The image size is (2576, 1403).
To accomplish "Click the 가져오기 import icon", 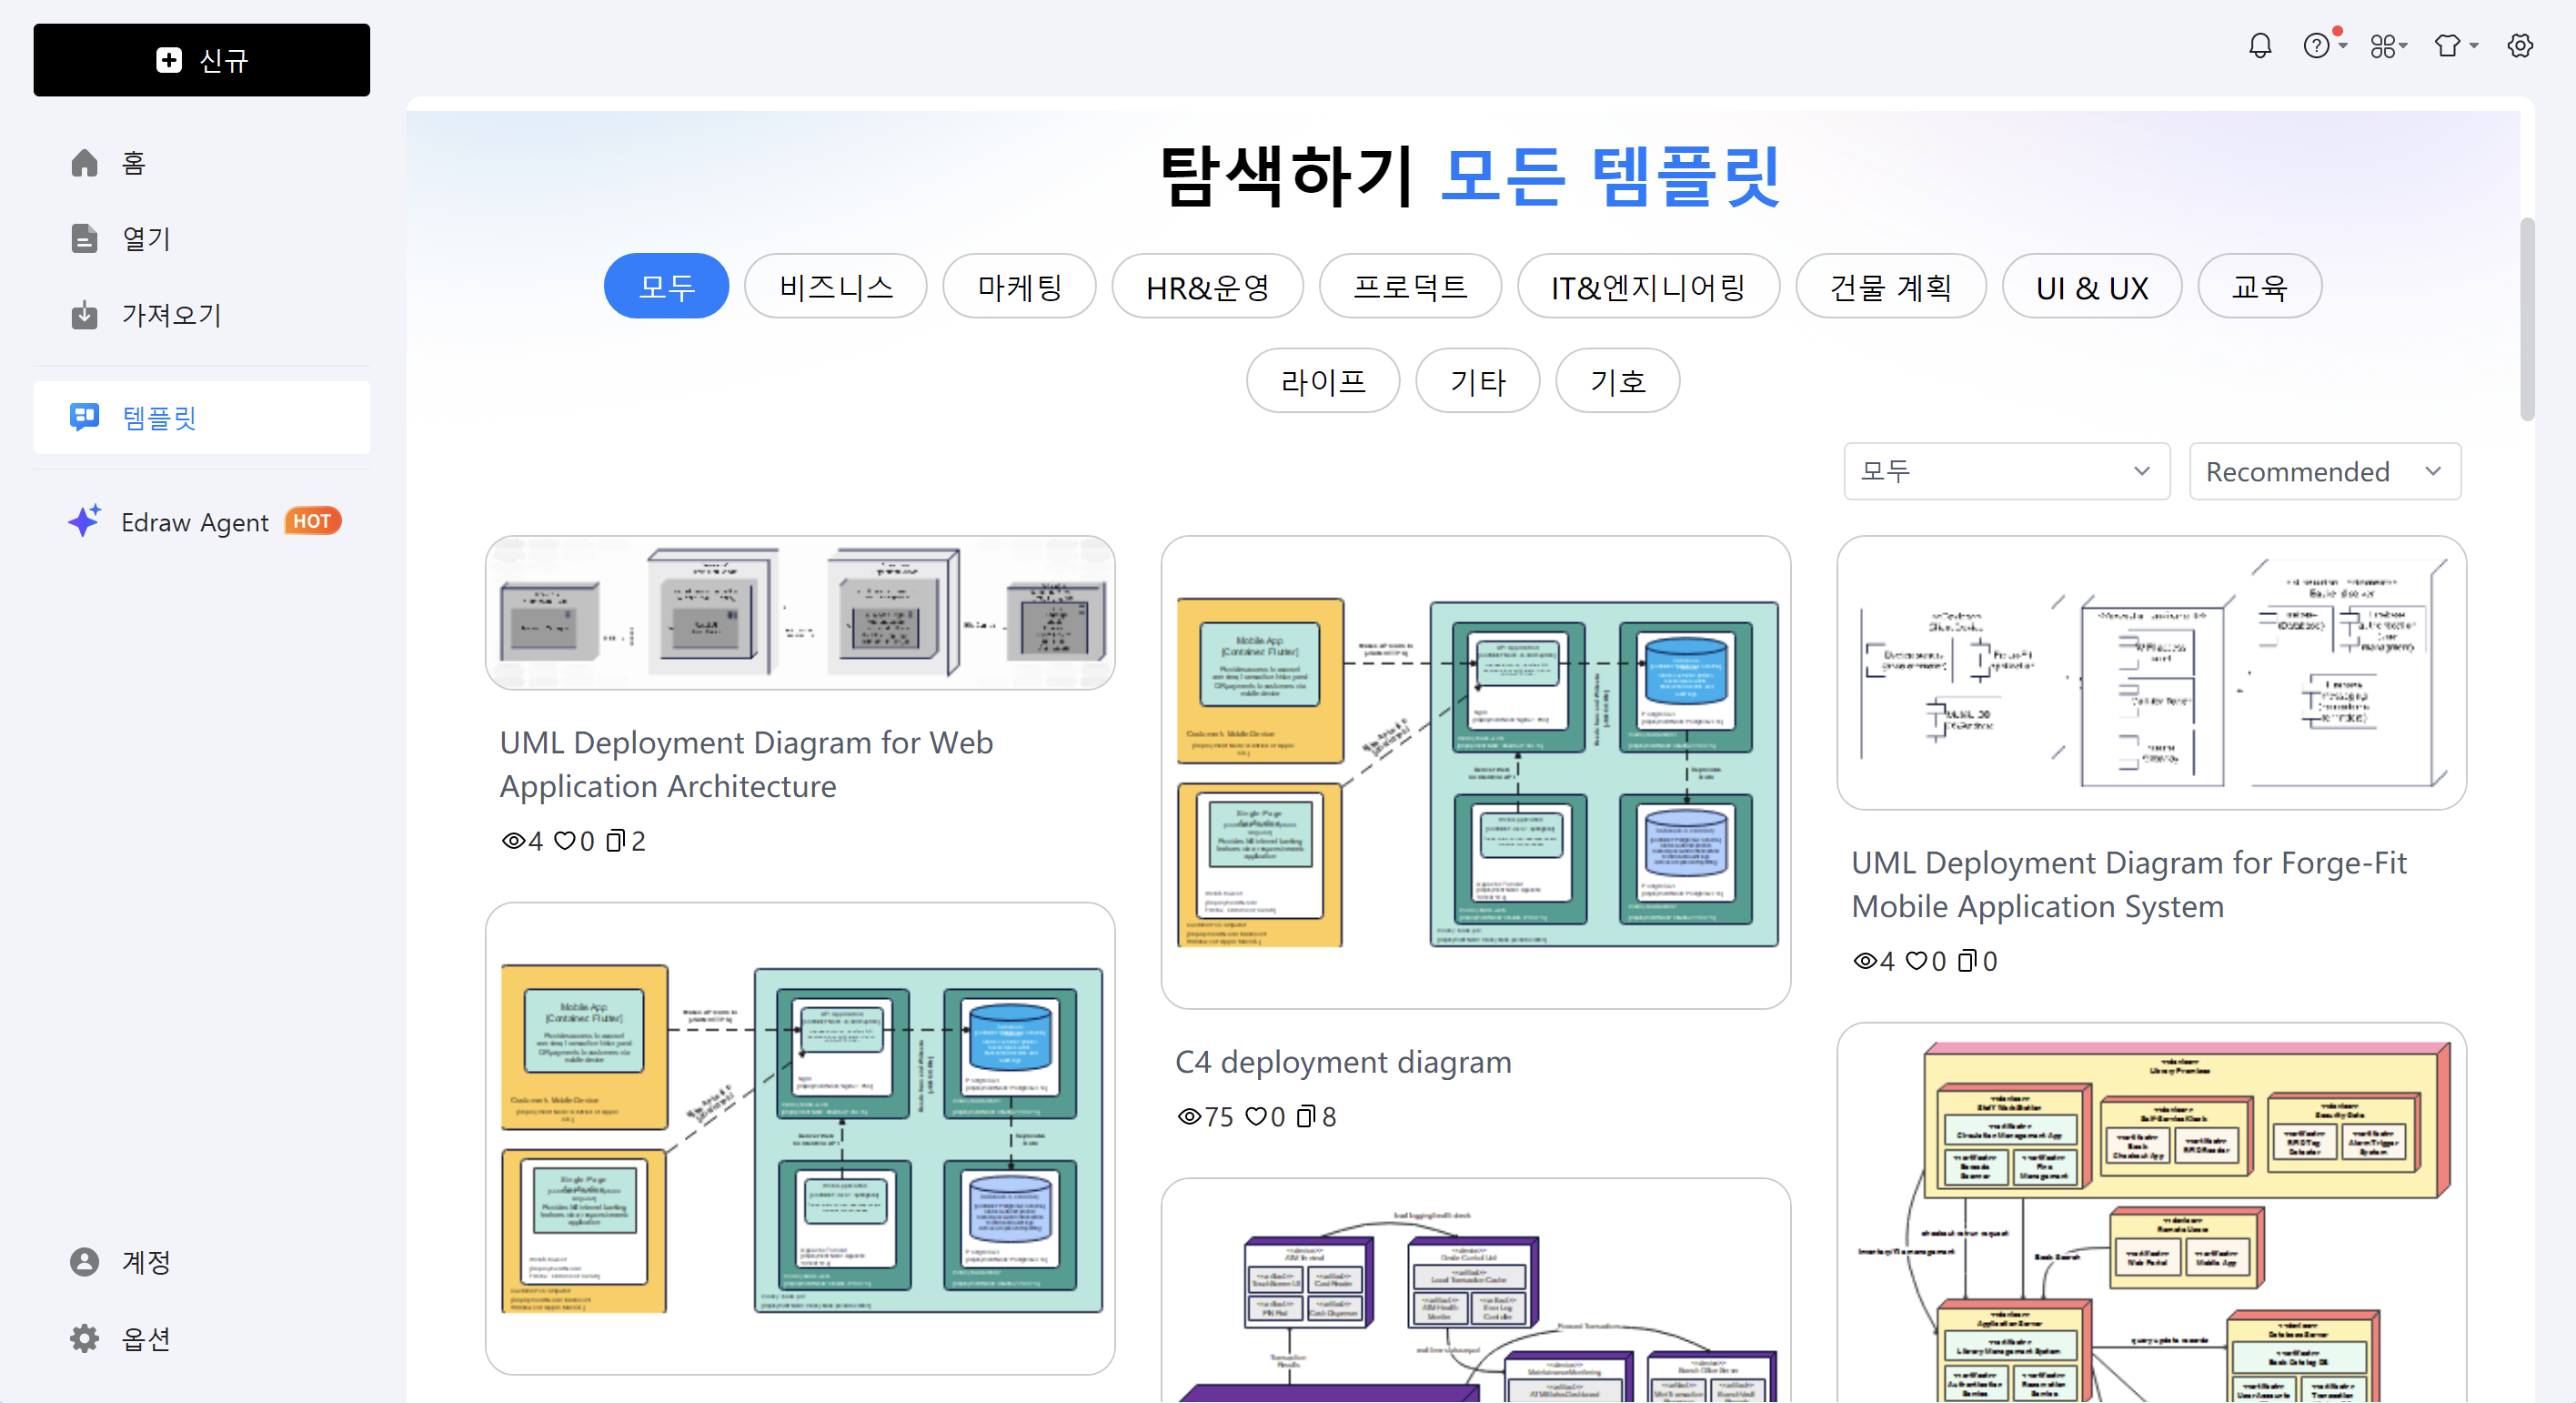I will click(84, 315).
